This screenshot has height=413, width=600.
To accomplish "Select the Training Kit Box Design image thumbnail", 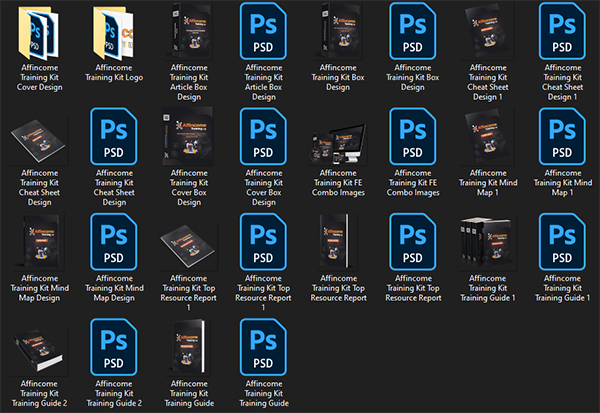I will coord(338,31).
